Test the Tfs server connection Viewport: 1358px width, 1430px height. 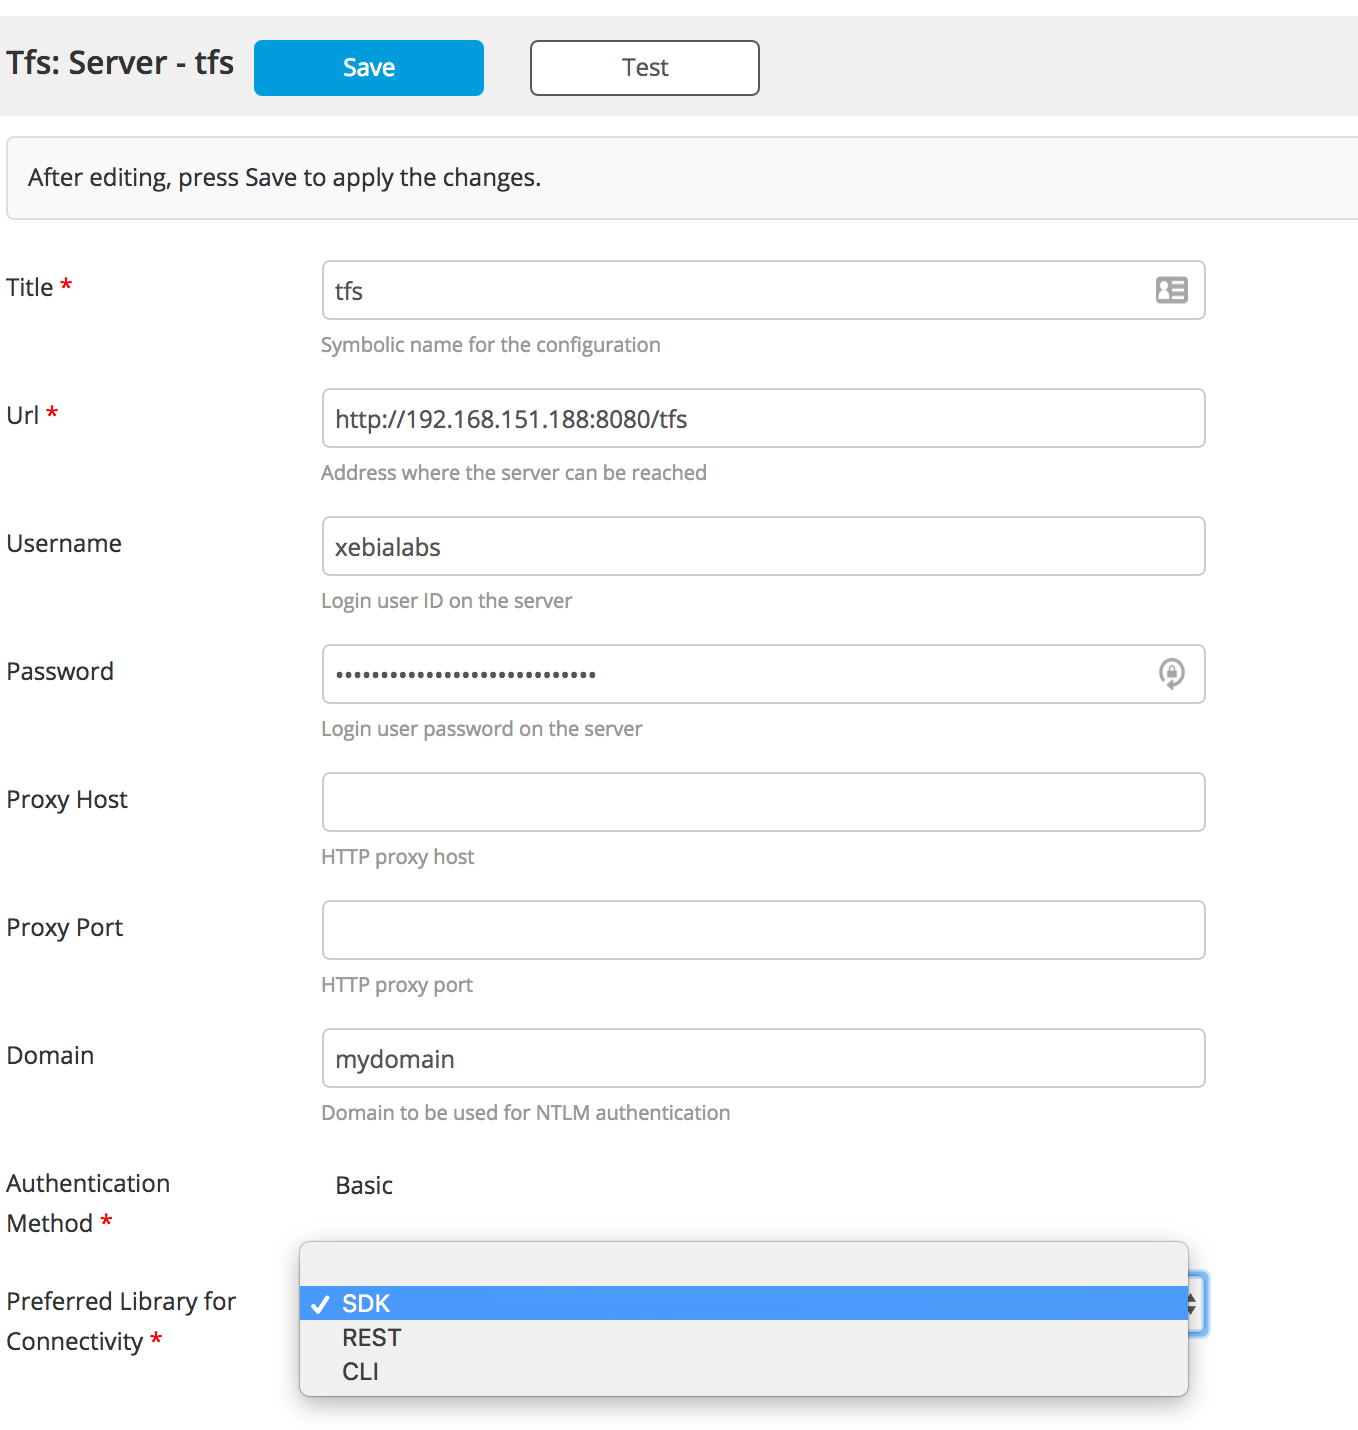645,68
